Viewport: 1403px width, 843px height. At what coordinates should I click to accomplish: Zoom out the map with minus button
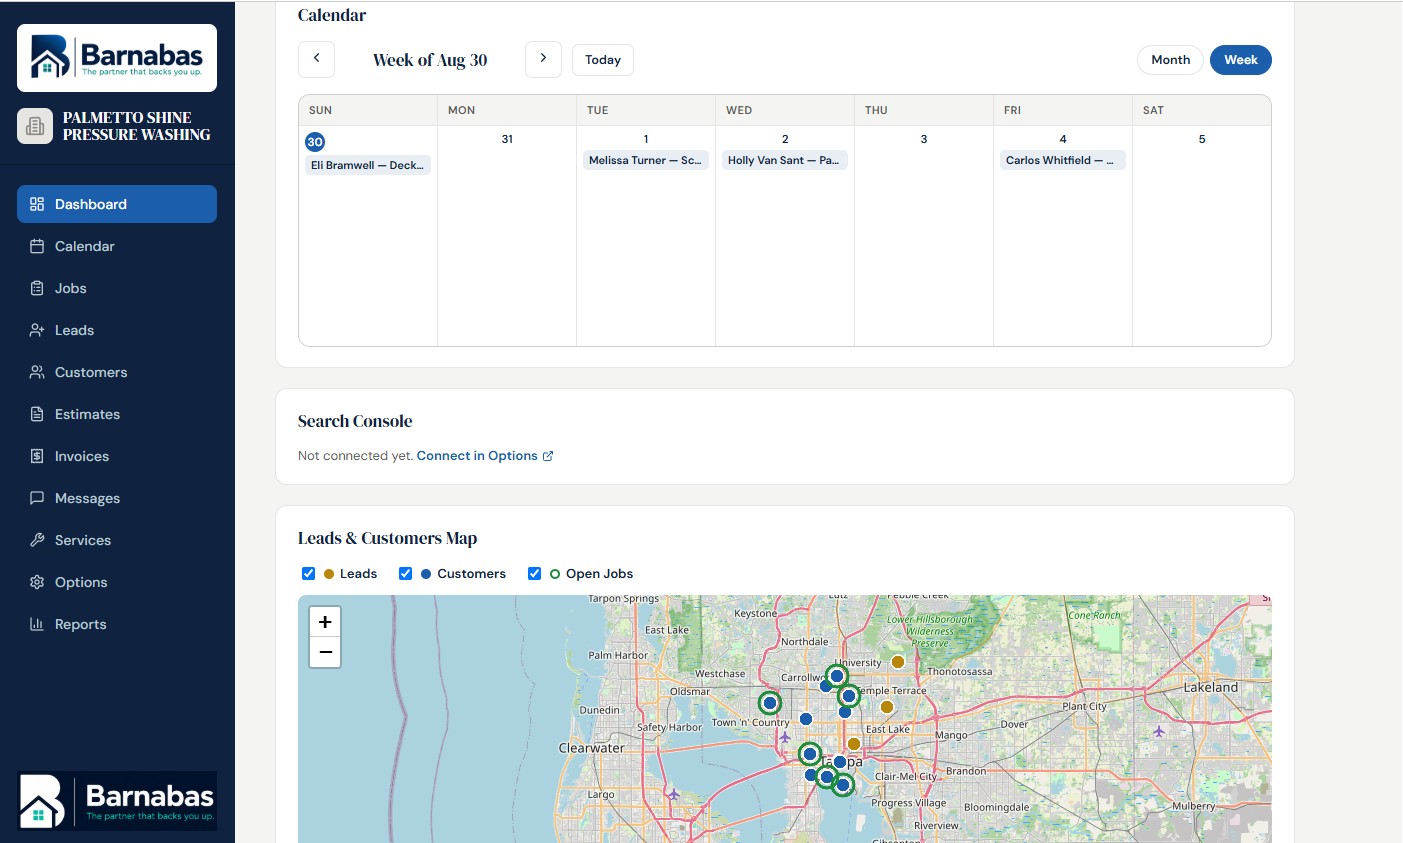325,652
